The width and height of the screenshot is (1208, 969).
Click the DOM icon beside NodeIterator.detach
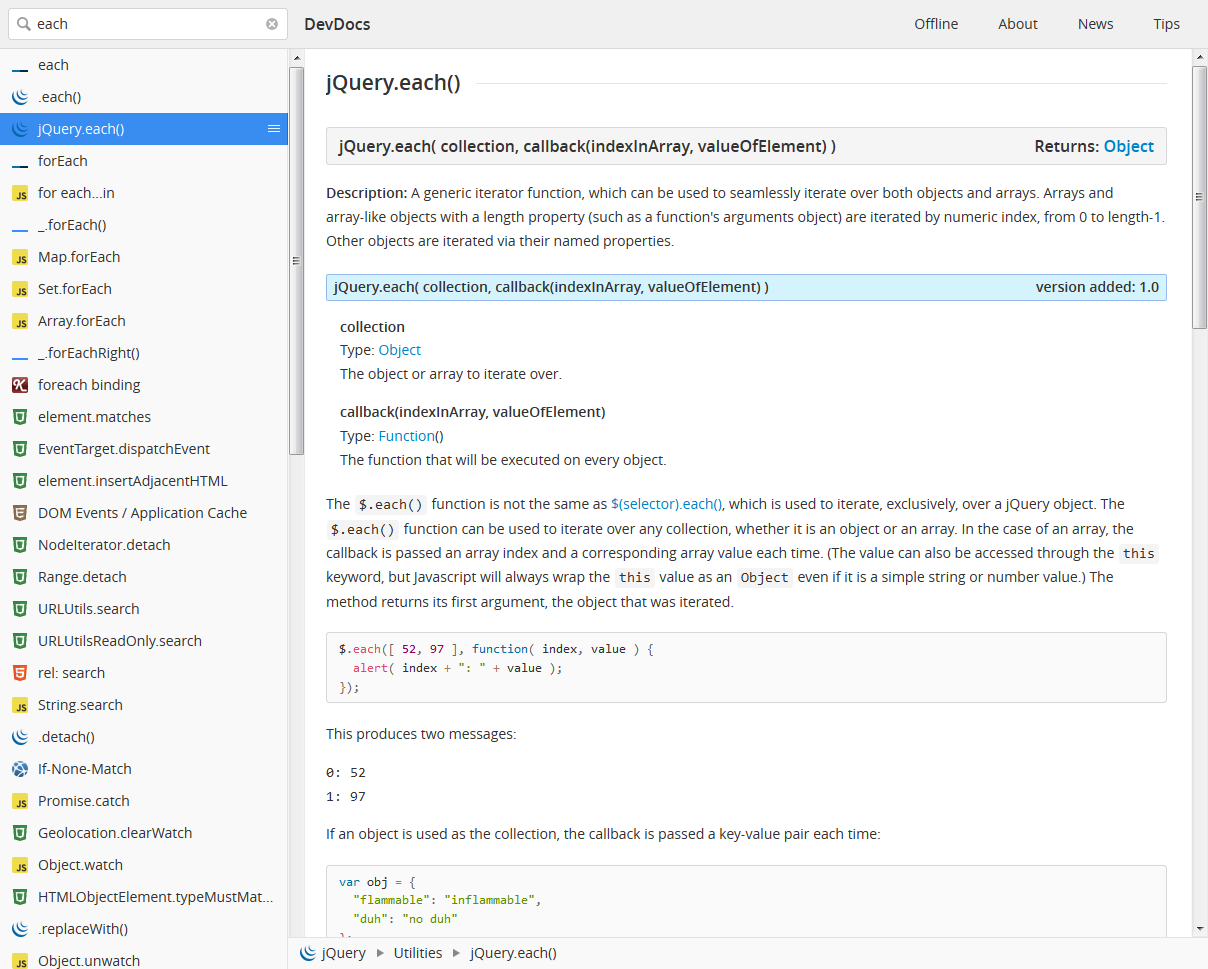pos(20,545)
